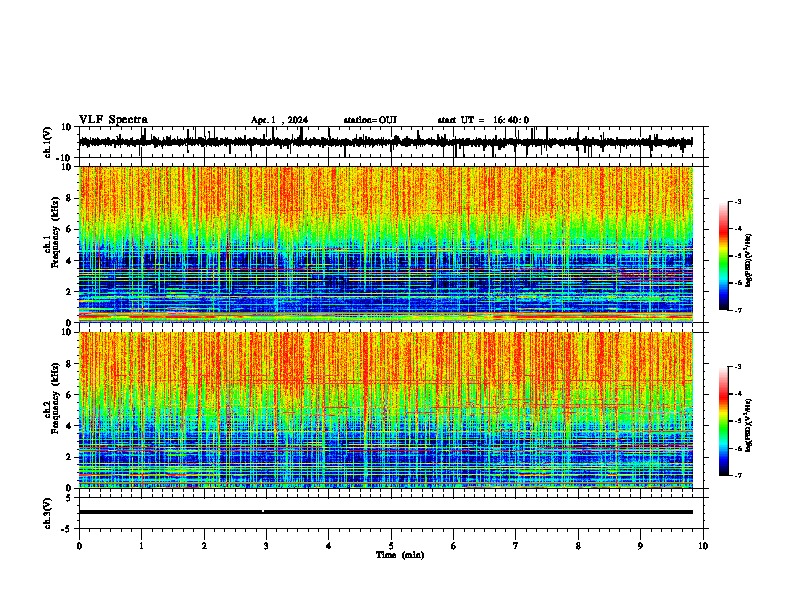Click the "-3" label on ch.1 colorbar

pyautogui.click(x=738, y=201)
